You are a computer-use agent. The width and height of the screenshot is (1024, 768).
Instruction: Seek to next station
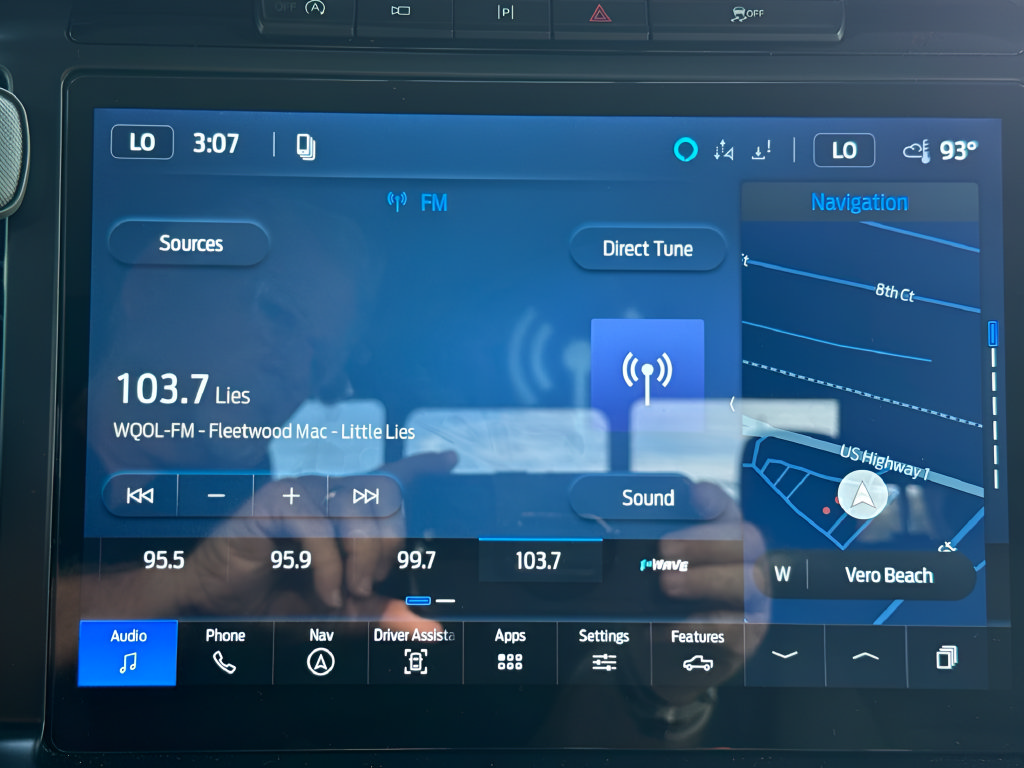[365, 496]
